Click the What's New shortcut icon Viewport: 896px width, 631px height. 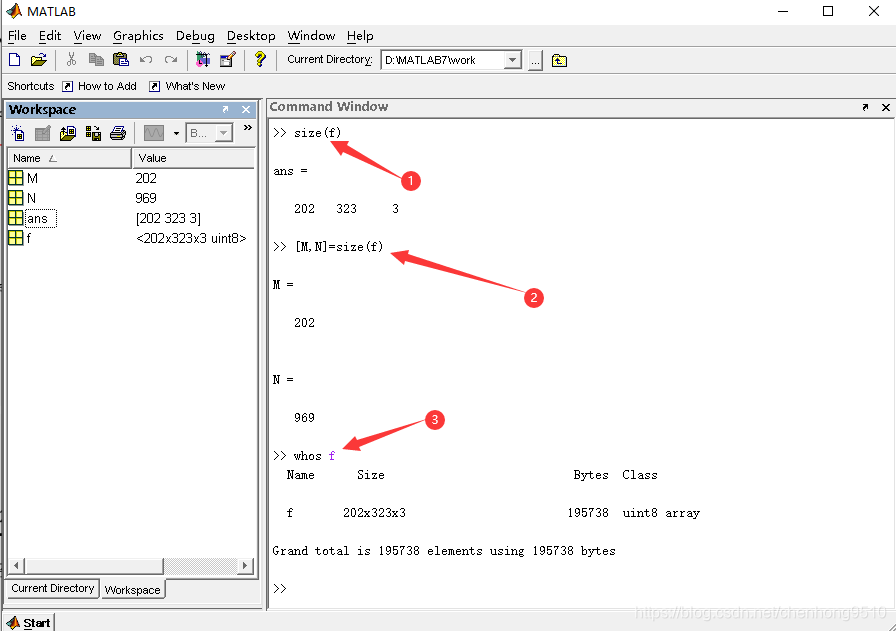coord(154,86)
